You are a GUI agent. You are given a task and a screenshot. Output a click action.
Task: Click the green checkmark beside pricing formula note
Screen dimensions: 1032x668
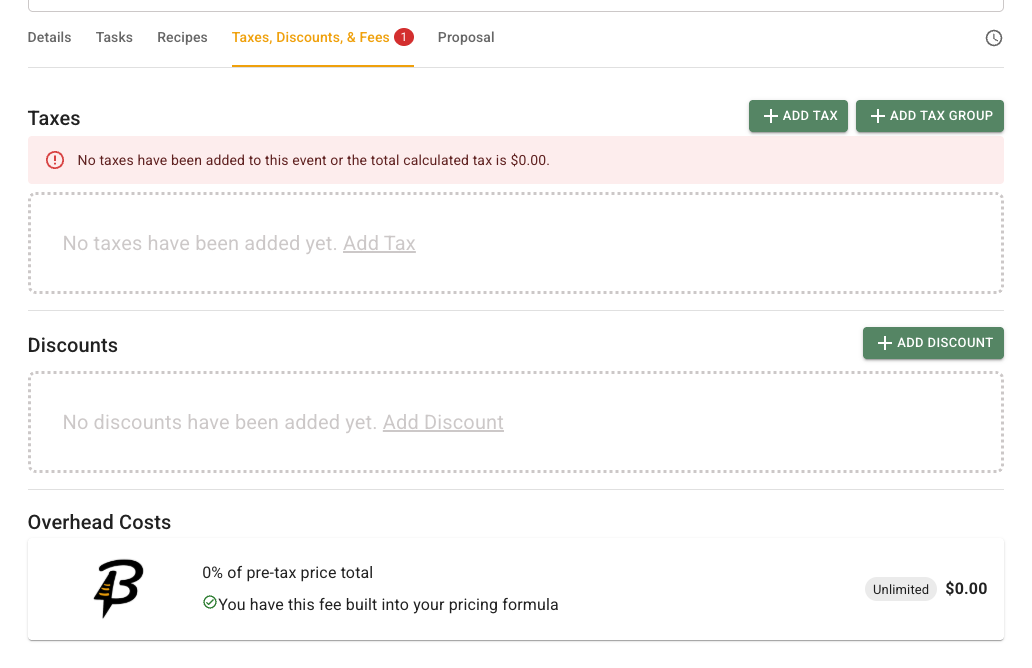[209, 602]
